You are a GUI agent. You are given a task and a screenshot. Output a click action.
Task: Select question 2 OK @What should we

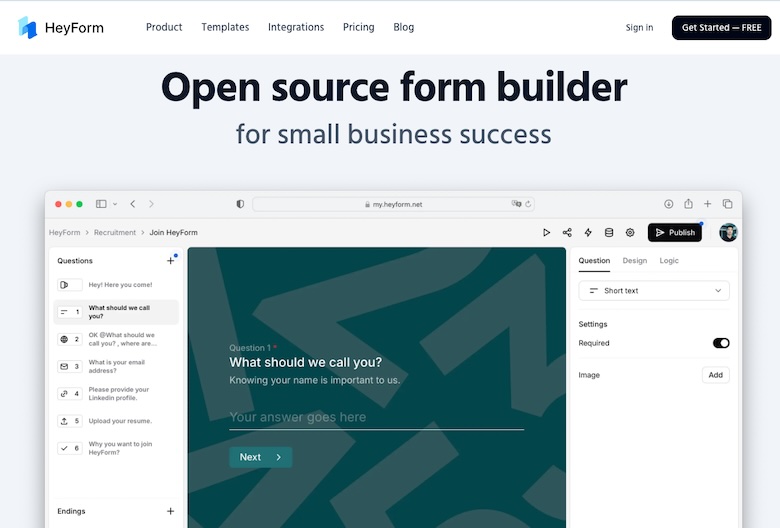(x=116, y=339)
